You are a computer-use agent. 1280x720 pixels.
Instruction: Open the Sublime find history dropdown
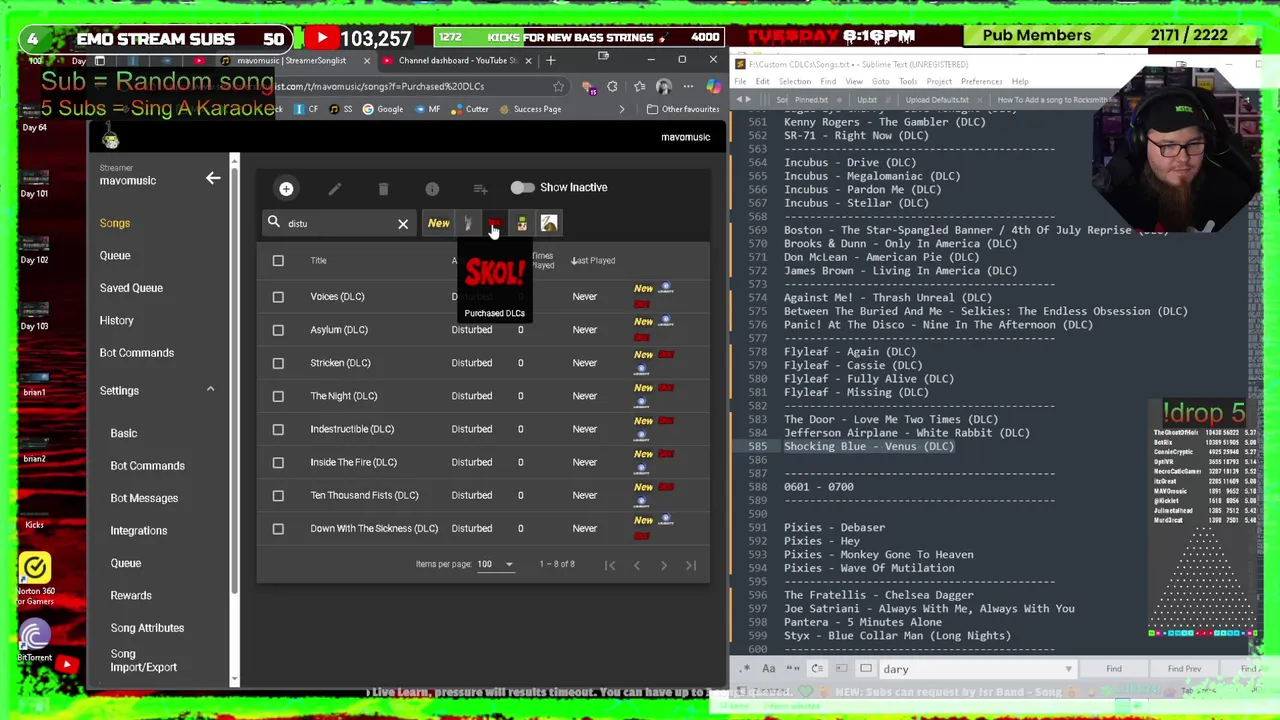click(x=1068, y=669)
